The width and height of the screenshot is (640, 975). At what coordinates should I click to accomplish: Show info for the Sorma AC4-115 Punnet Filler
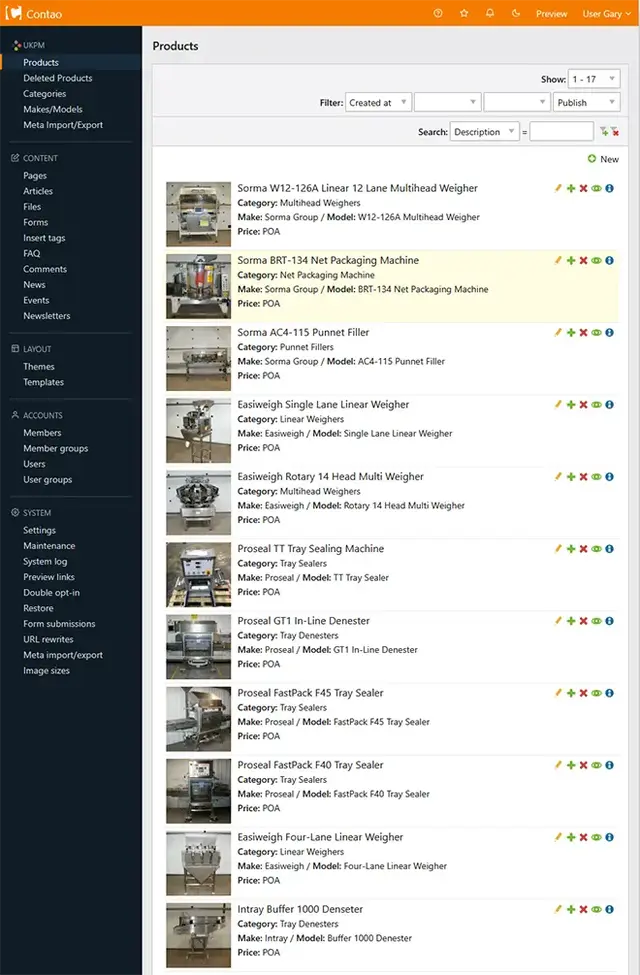(610, 332)
